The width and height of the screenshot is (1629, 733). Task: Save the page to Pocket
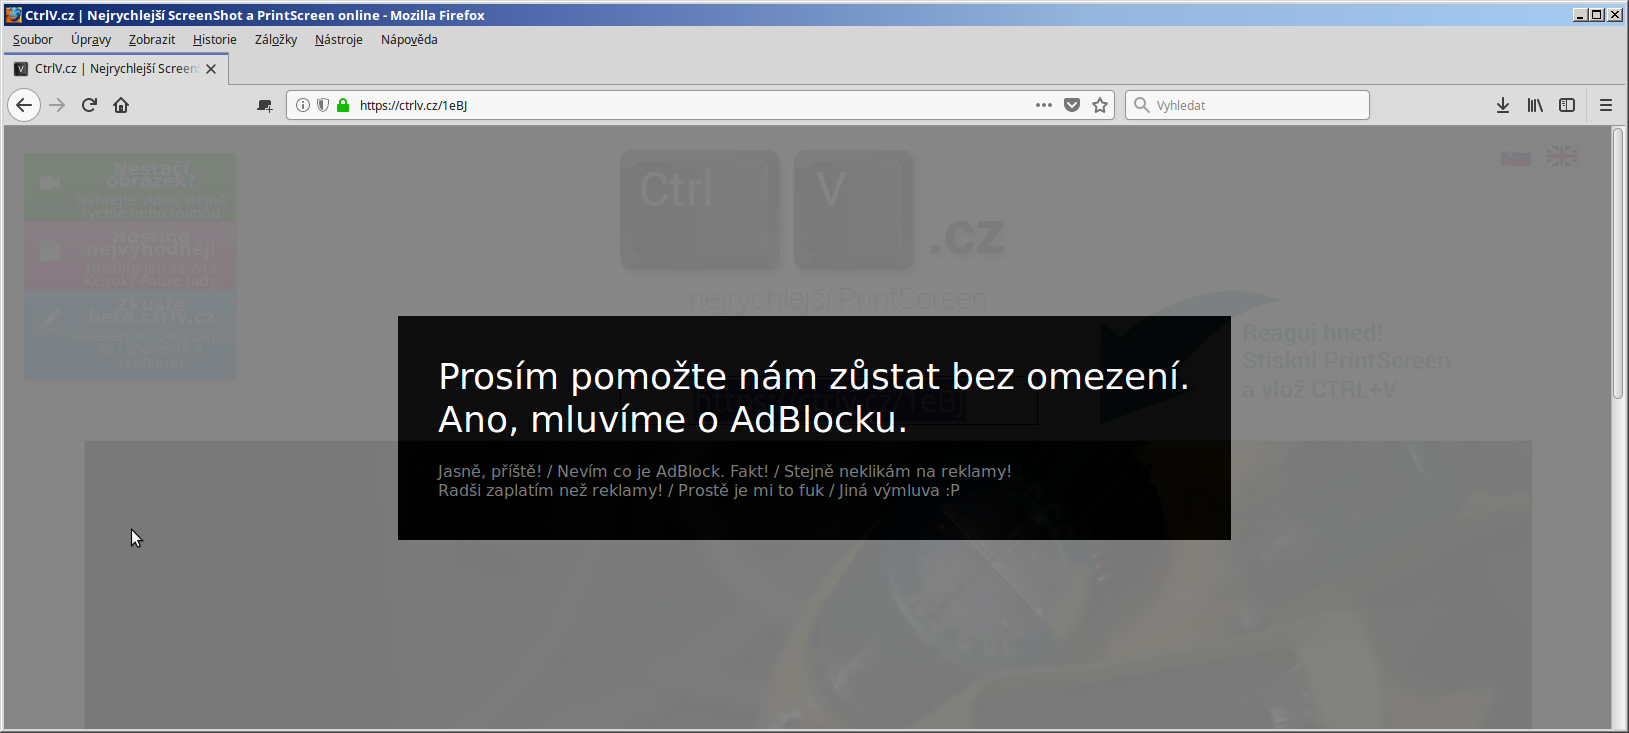[x=1072, y=105]
